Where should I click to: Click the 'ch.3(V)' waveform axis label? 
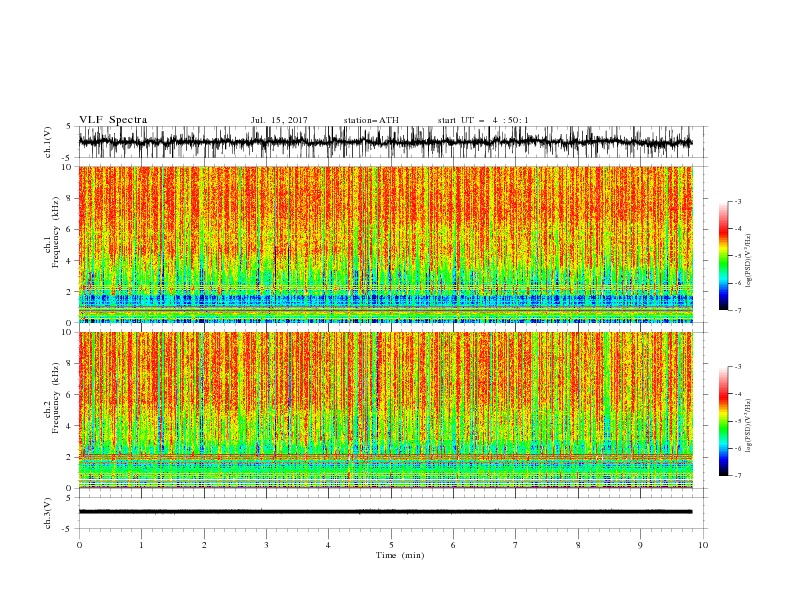coord(48,513)
